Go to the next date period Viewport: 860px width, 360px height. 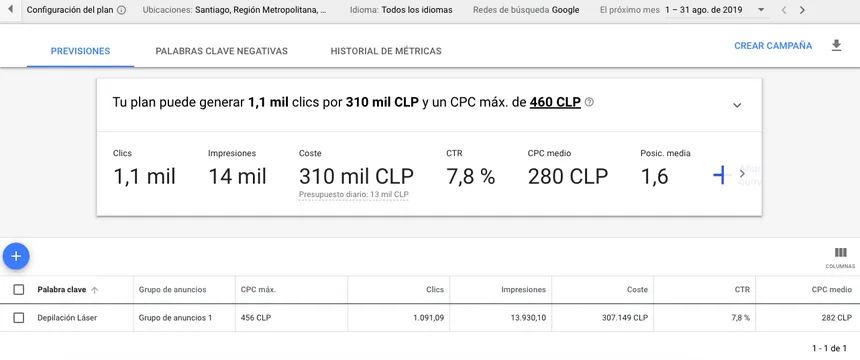[x=802, y=10]
